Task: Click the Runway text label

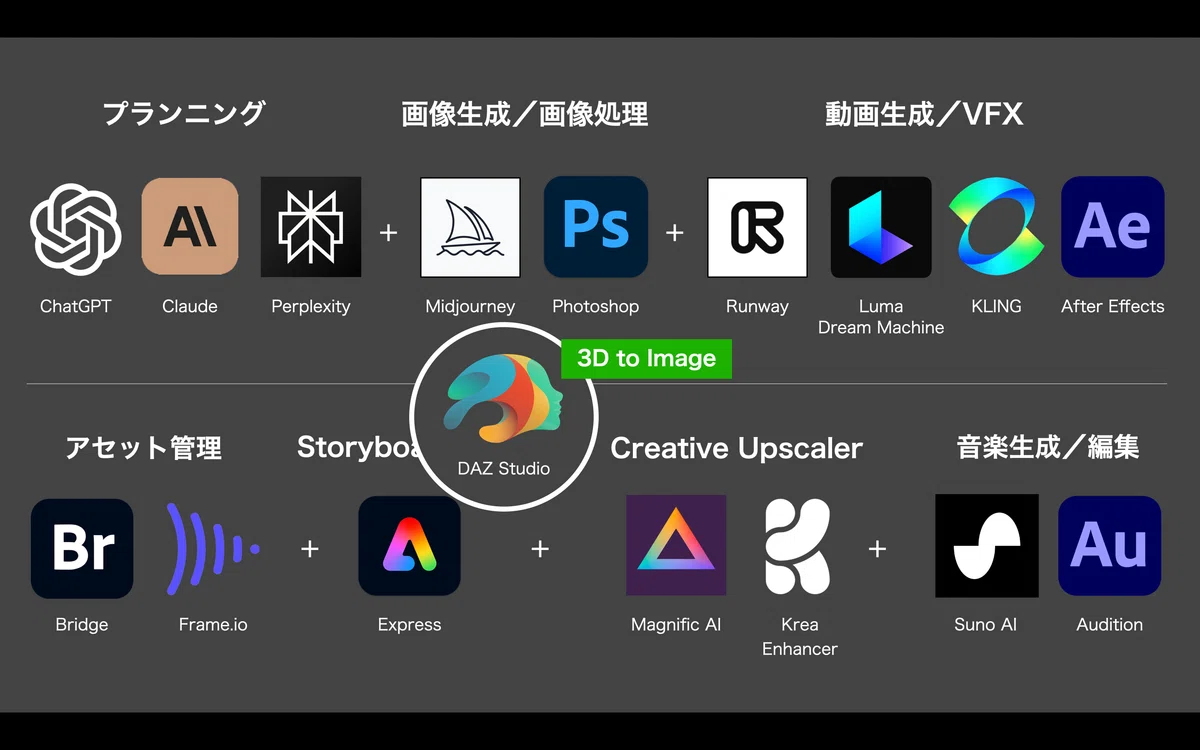Action: click(x=757, y=307)
